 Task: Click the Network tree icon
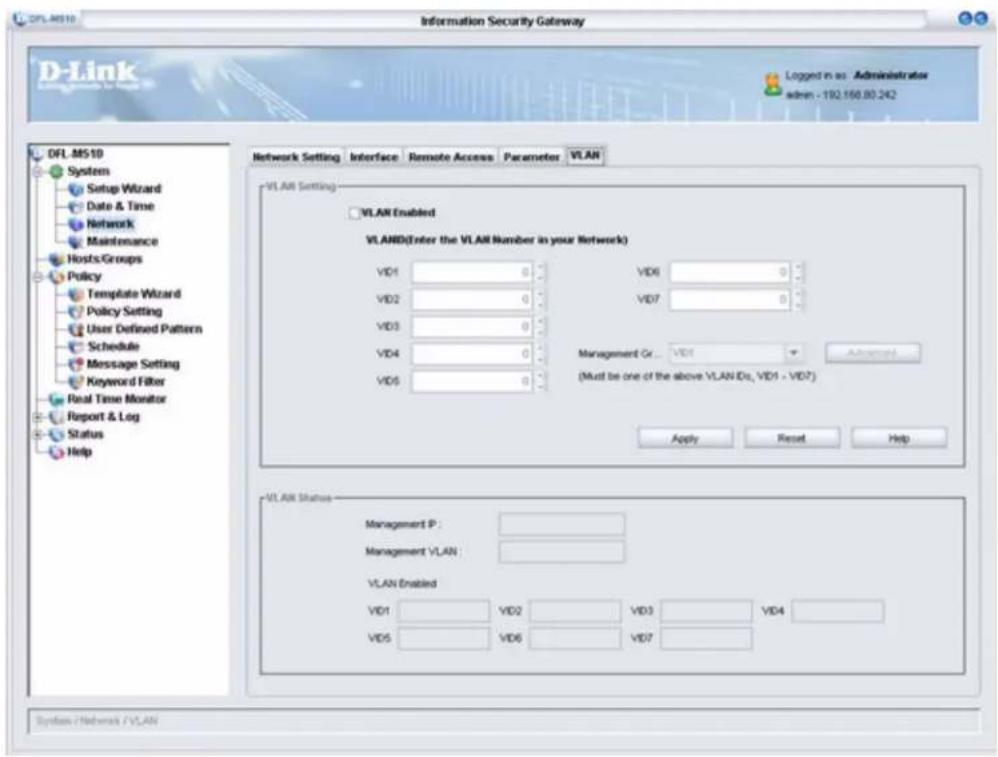point(76,224)
